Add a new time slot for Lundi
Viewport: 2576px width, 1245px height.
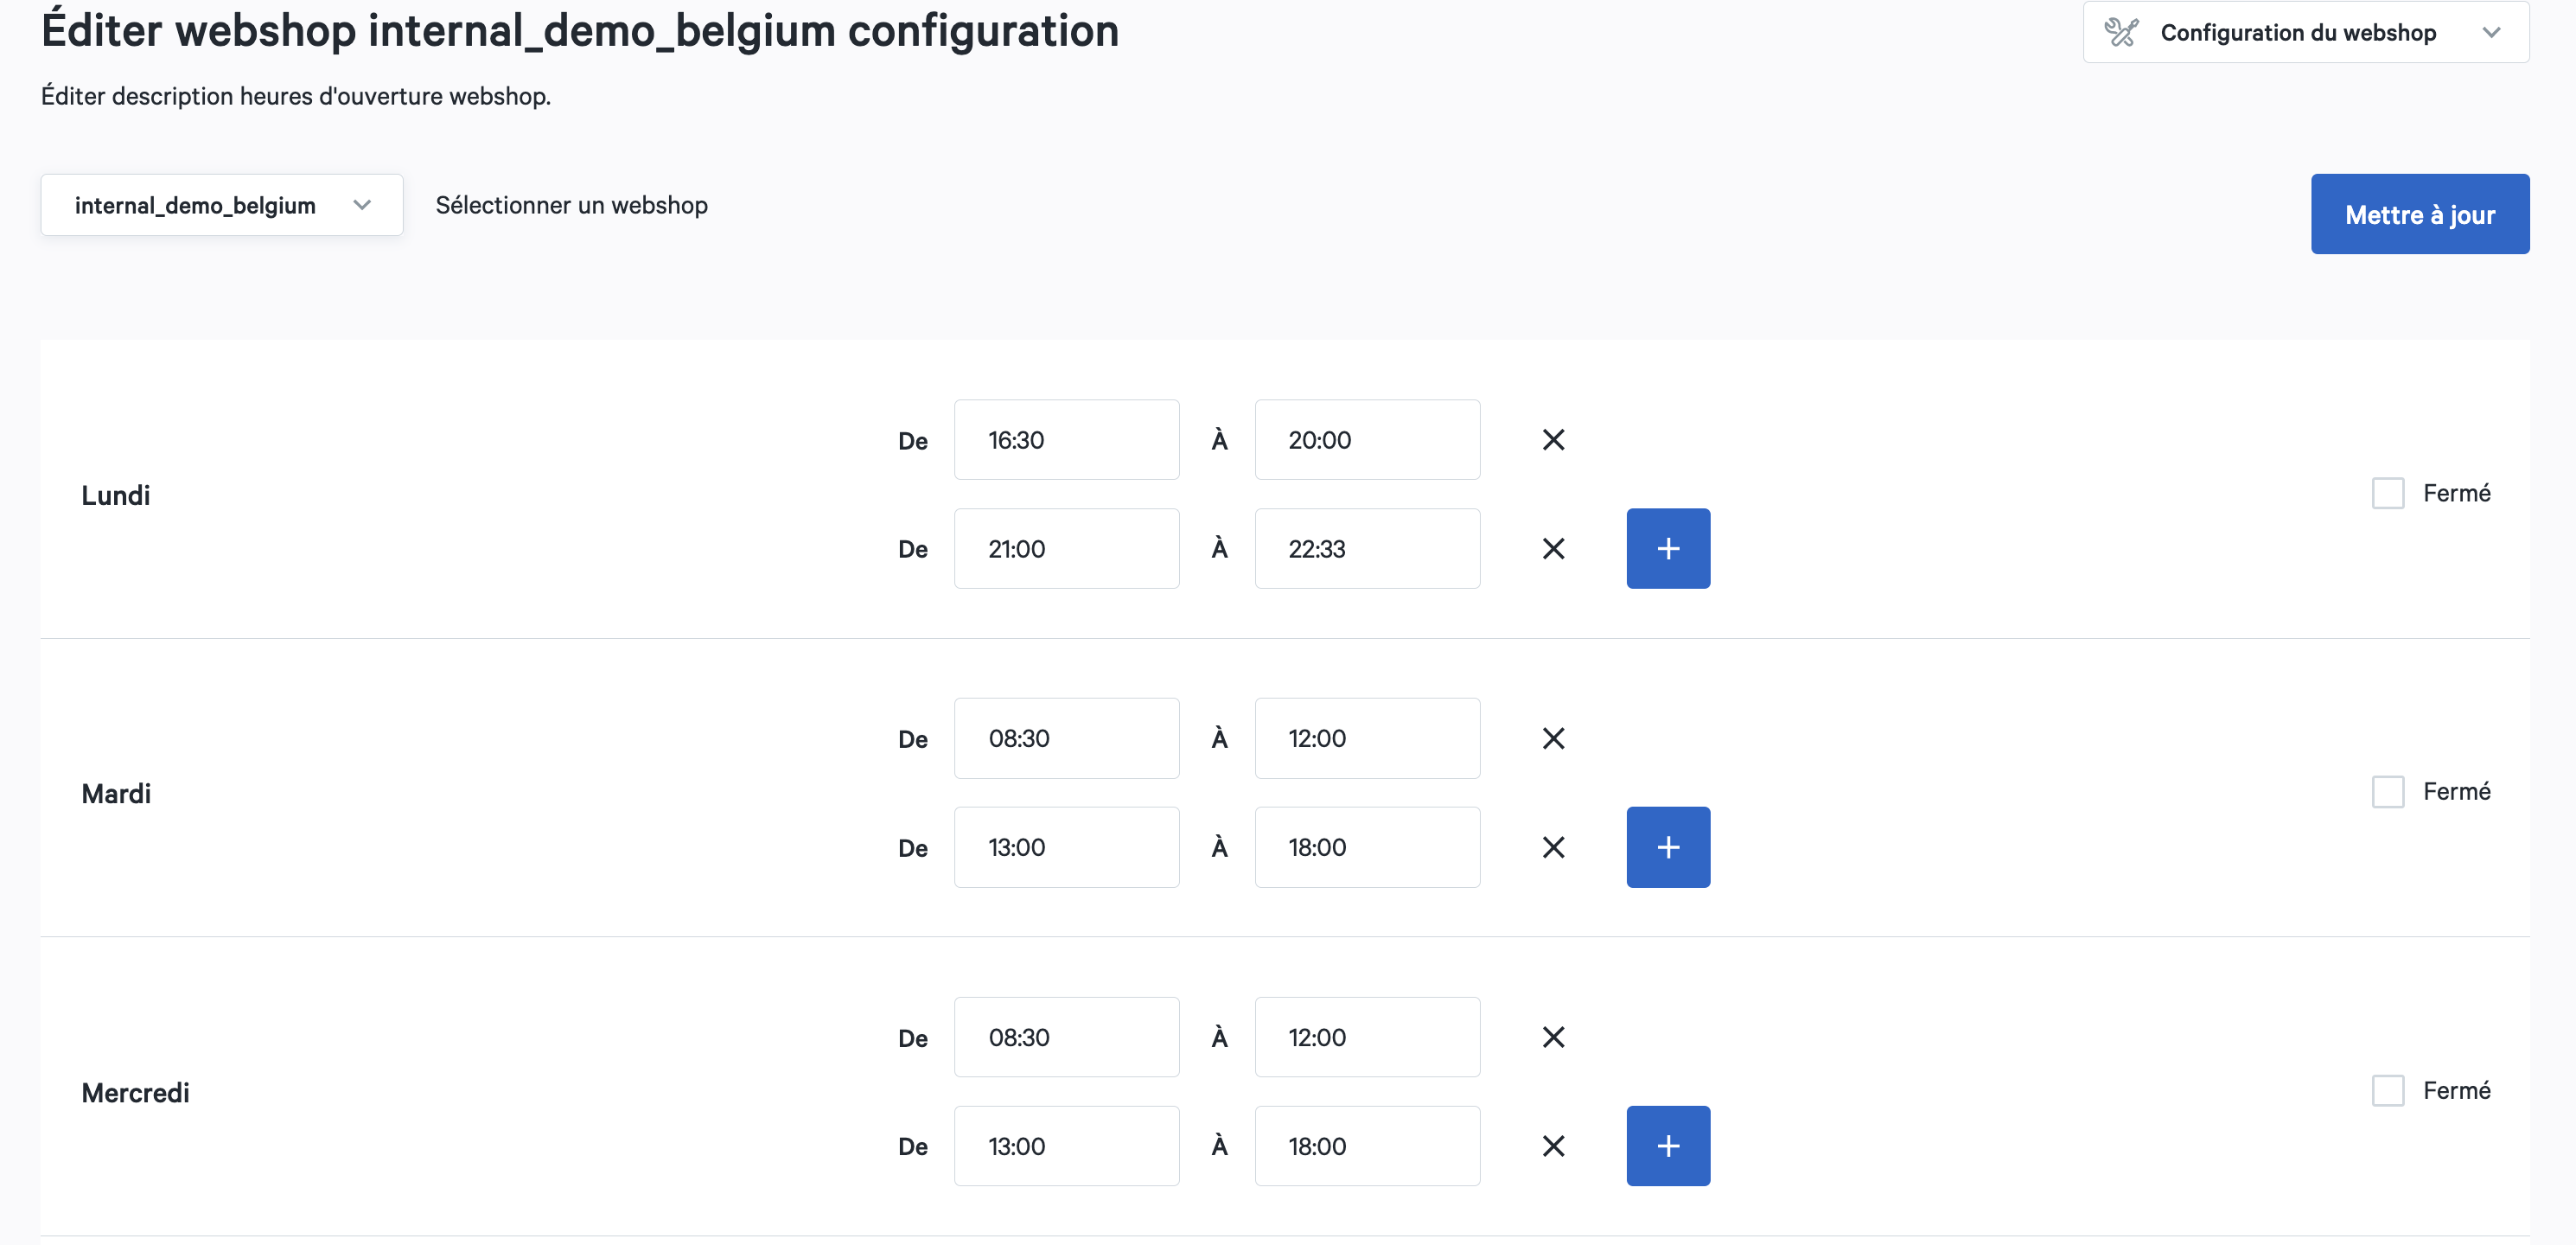coord(1668,549)
